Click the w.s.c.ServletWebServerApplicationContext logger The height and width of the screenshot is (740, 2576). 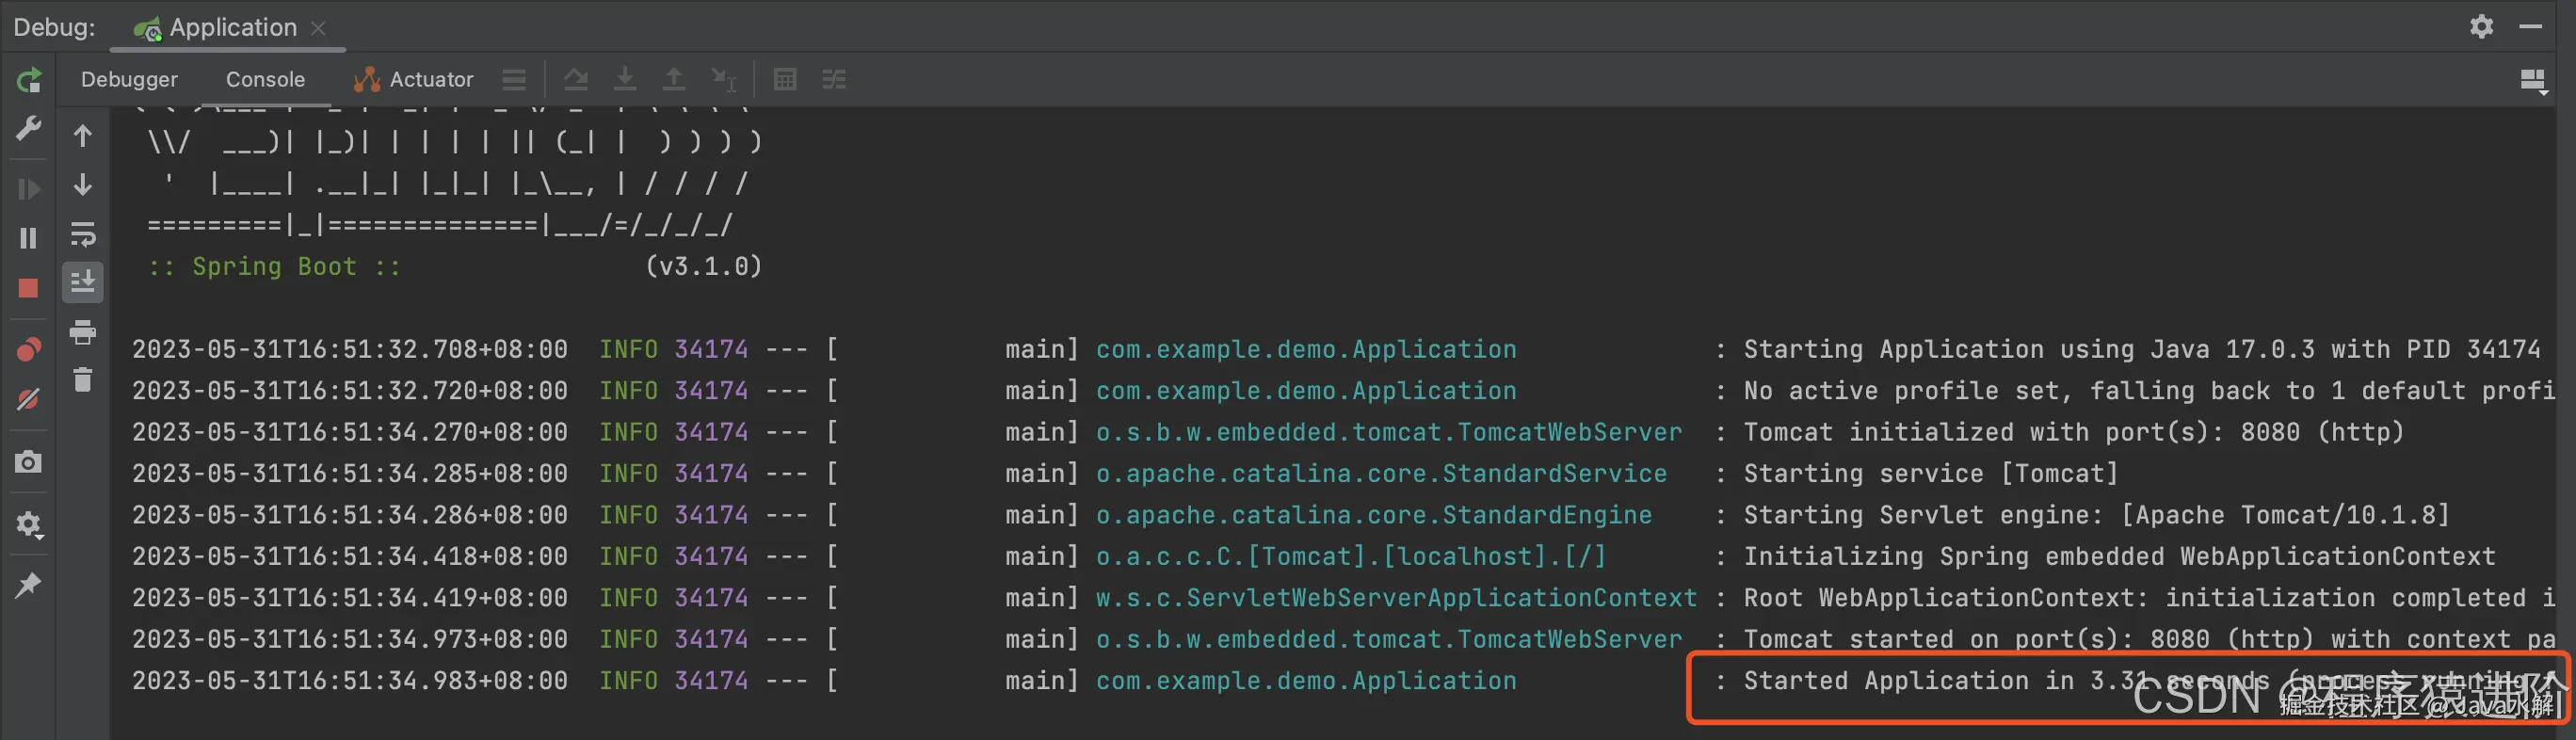click(x=1397, y=597)
